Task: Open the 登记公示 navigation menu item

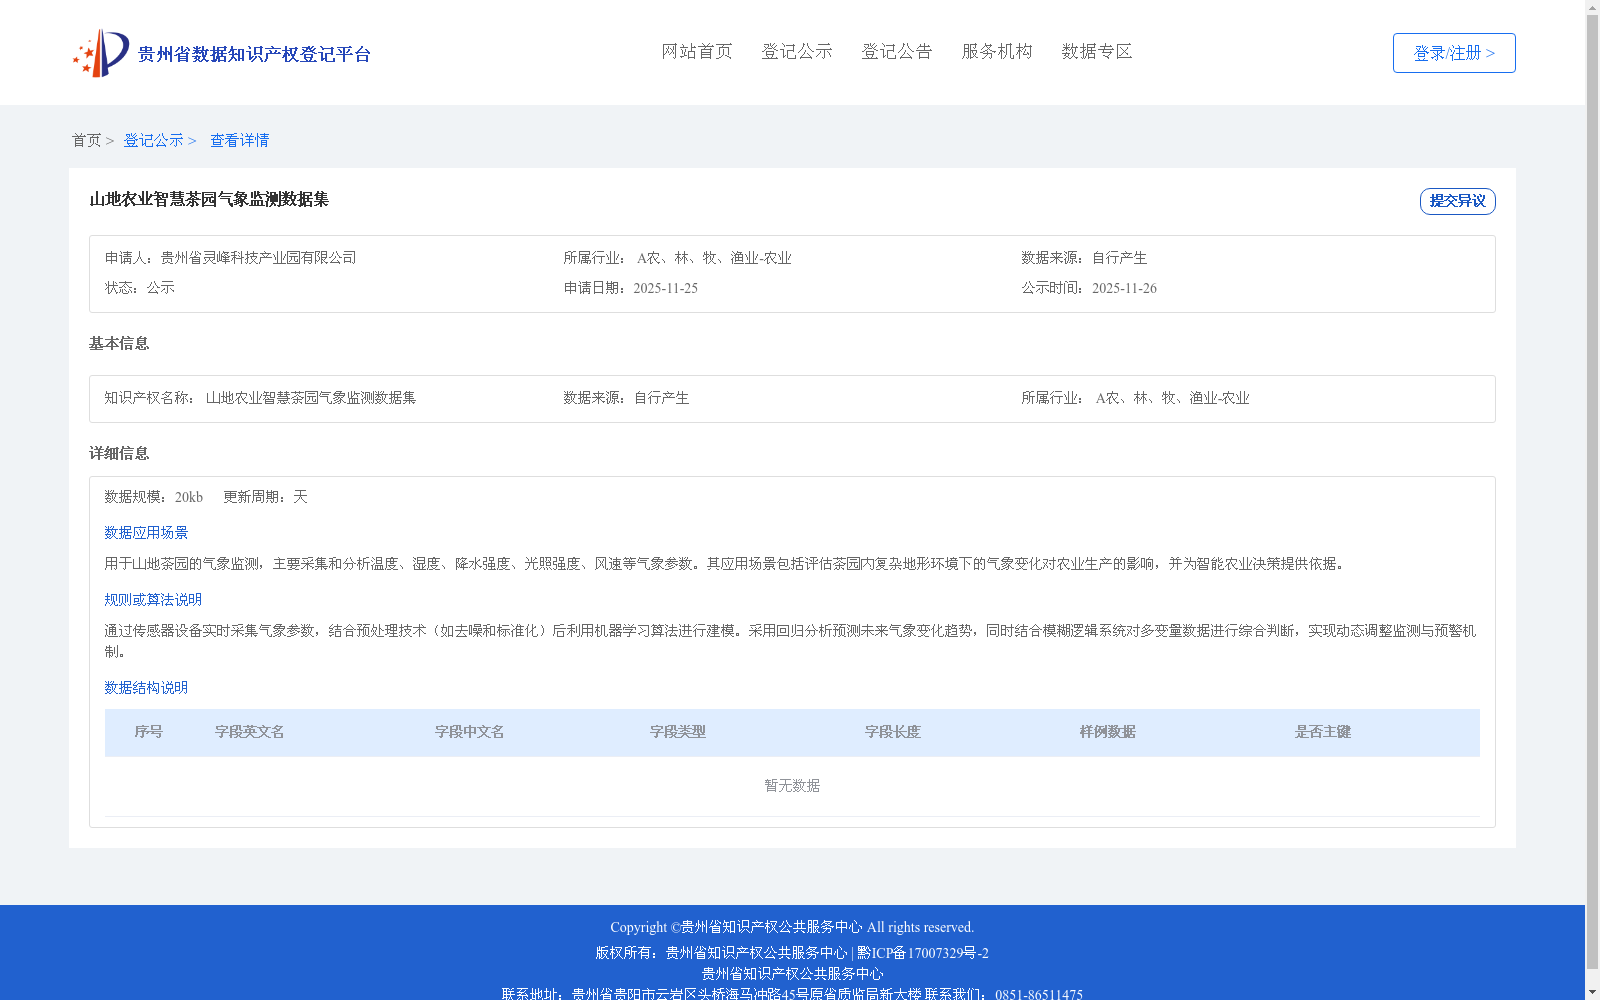Action: click(x=797, y=52)
